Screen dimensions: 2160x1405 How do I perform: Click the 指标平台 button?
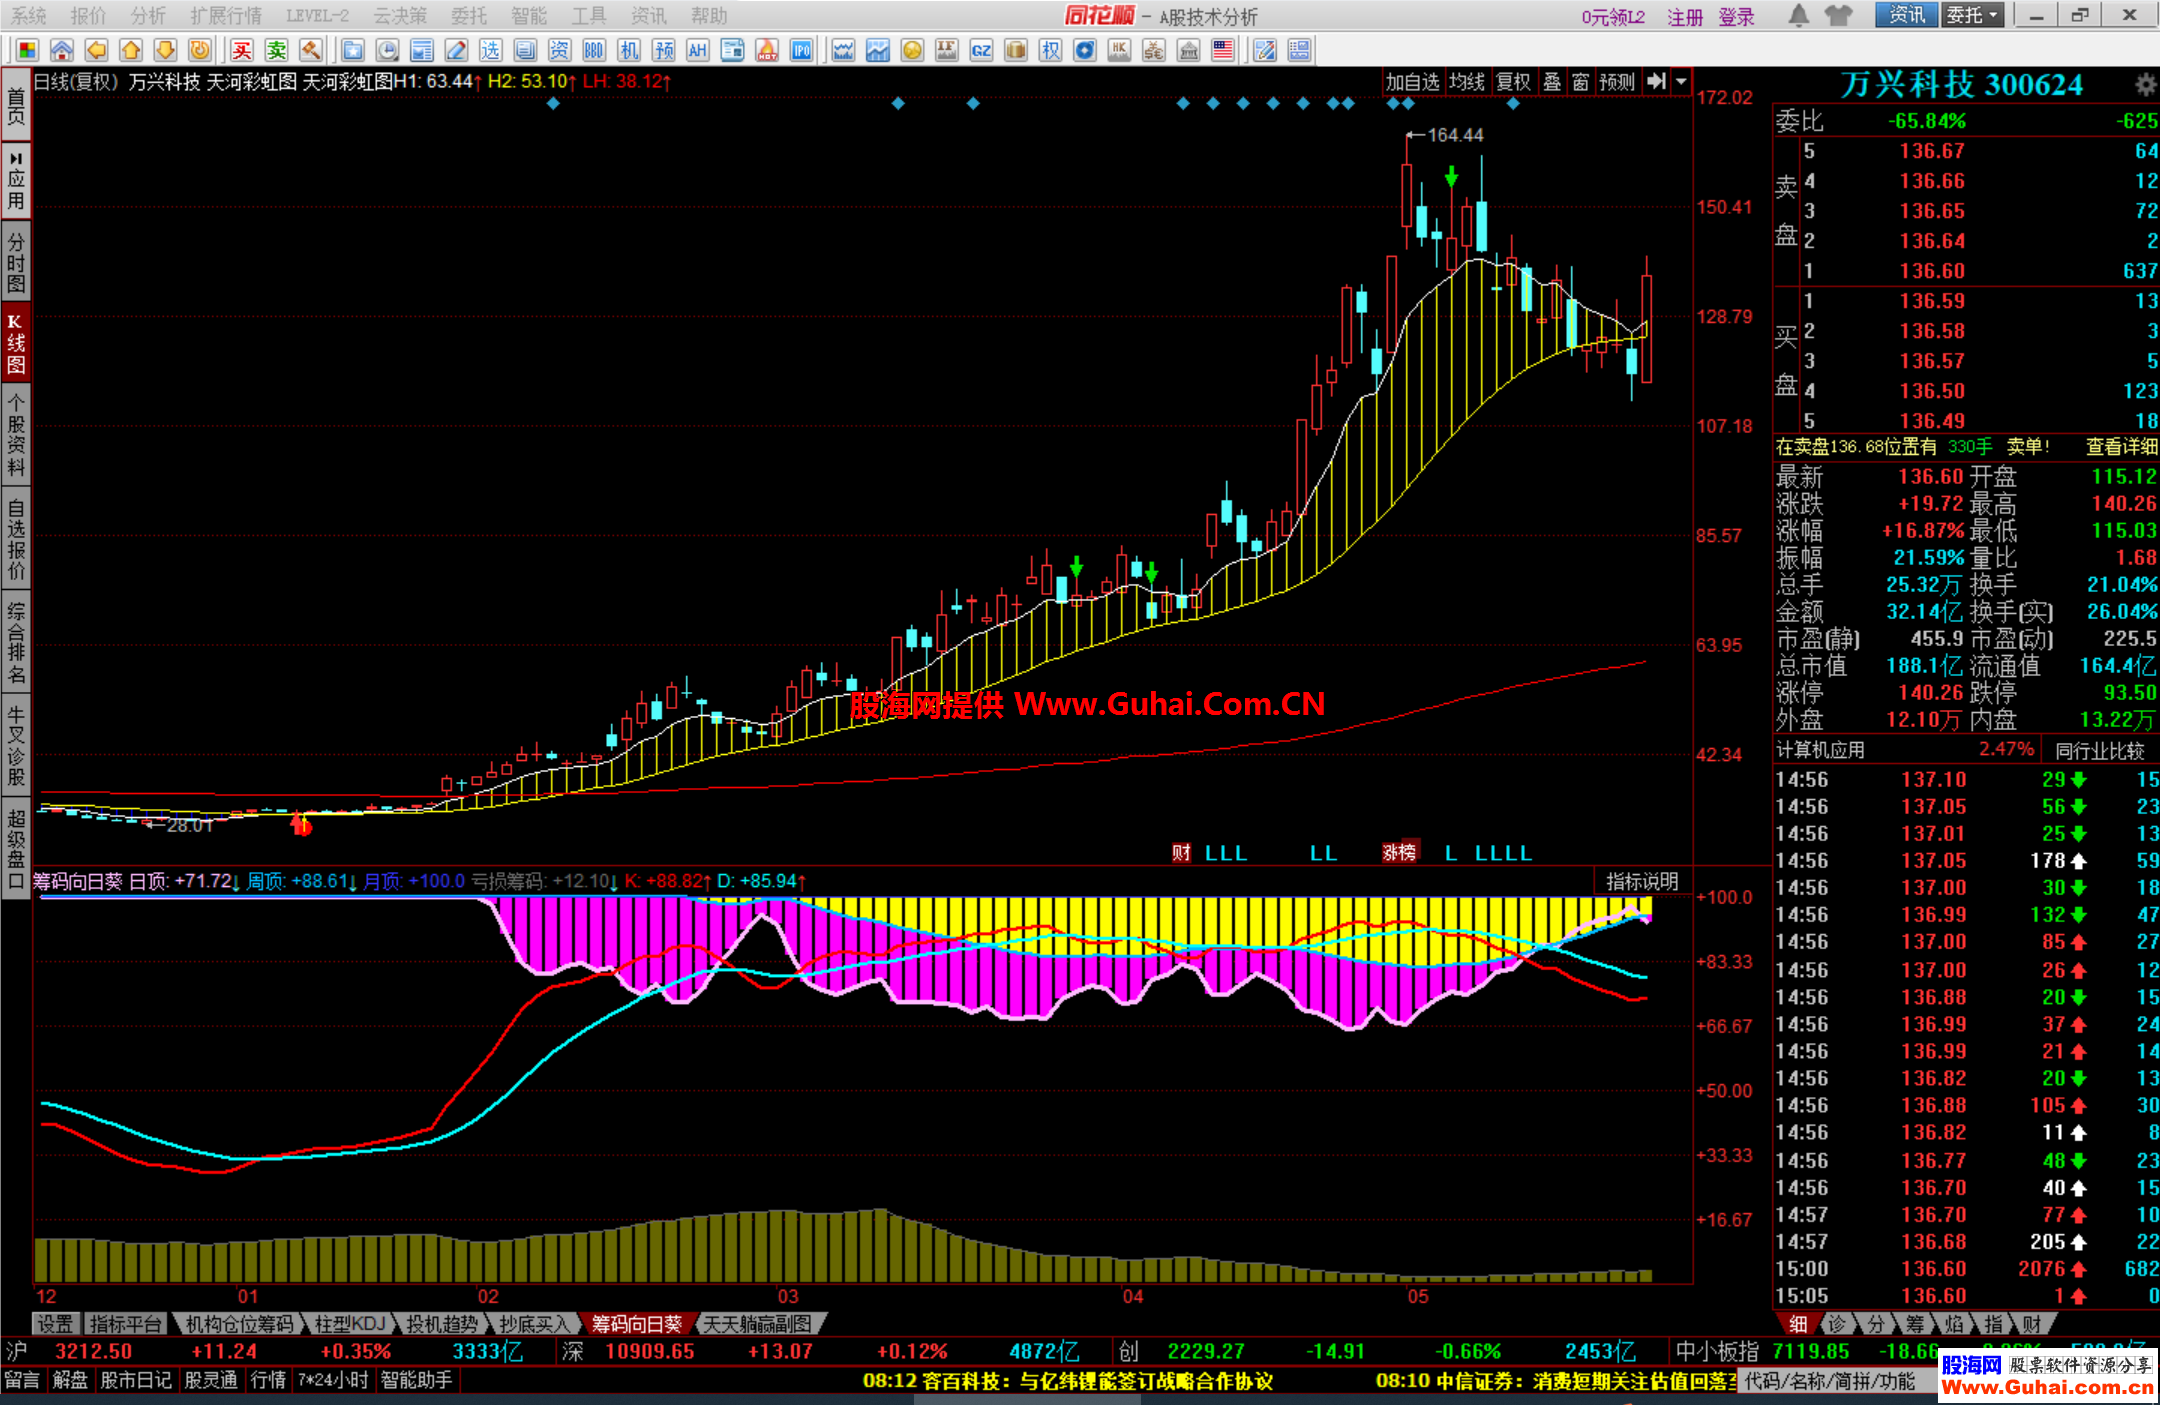point(125,1324)
